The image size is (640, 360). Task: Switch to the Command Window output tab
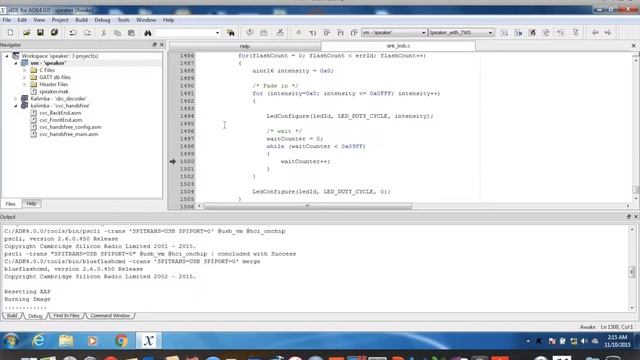(110, 316)
